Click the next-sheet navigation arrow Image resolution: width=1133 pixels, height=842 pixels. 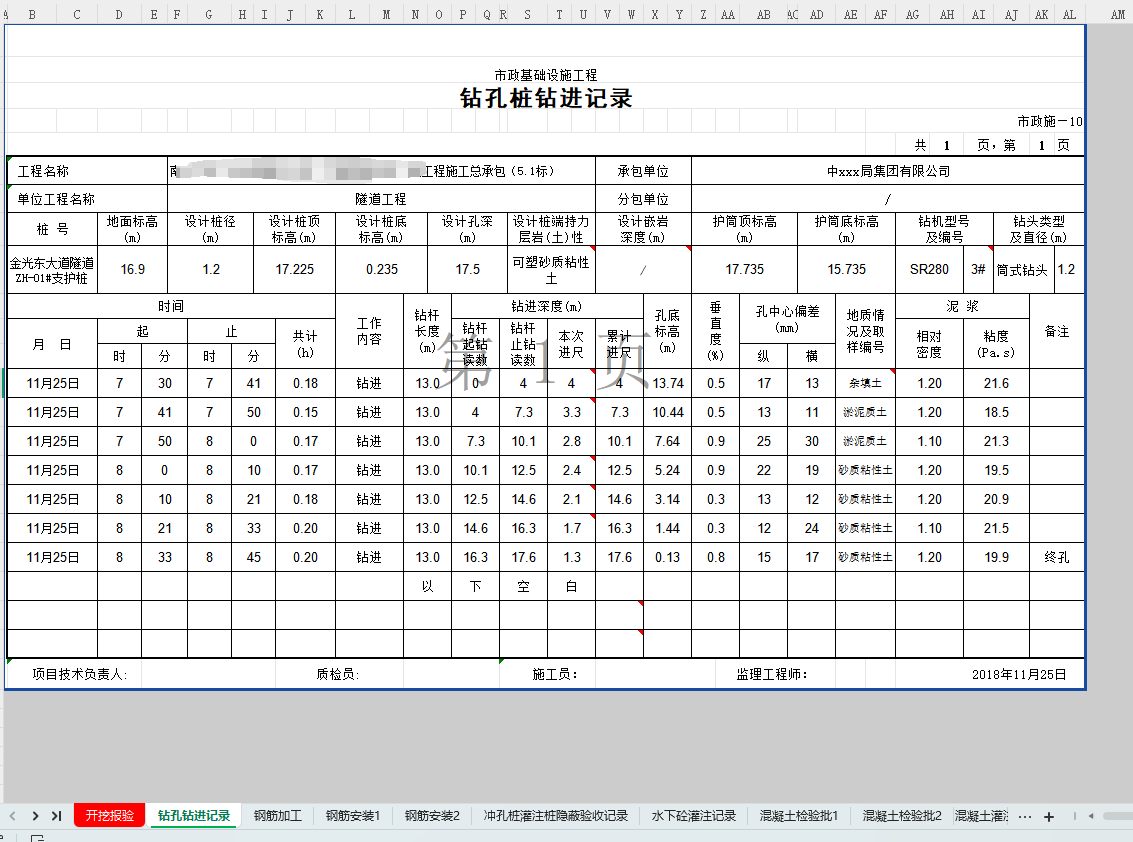[35, 816]
